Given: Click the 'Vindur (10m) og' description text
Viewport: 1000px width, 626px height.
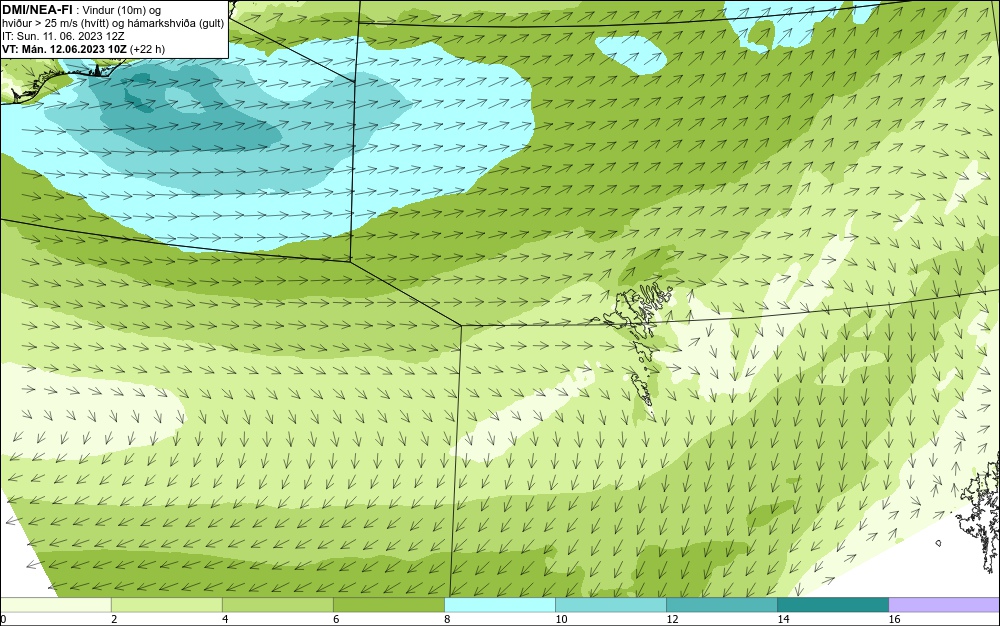Looking at the screenshot, I should click(122, 10).
